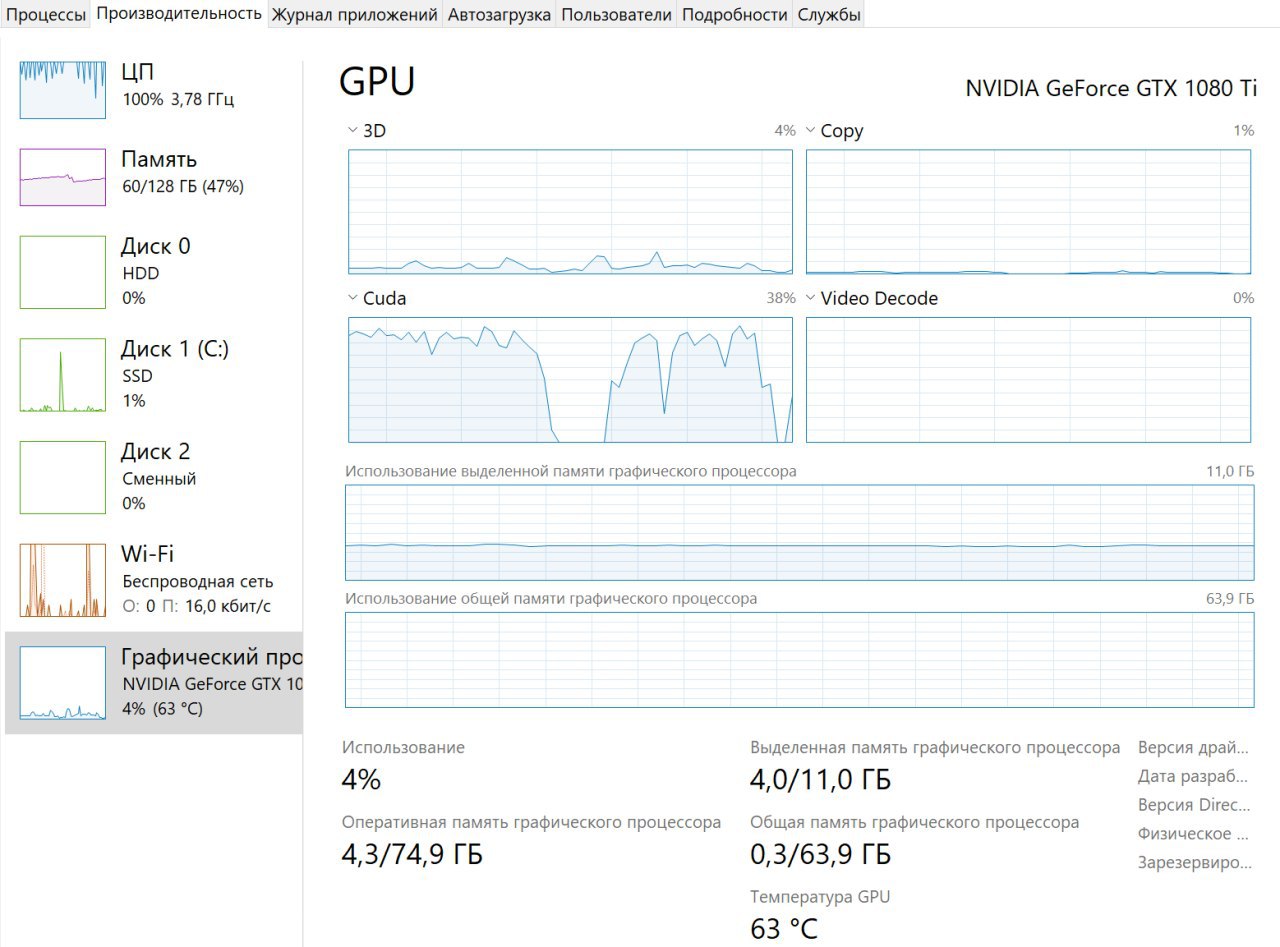Click the Дата разраб… label
This screenshot has height=947, width=1280.
1194,776
